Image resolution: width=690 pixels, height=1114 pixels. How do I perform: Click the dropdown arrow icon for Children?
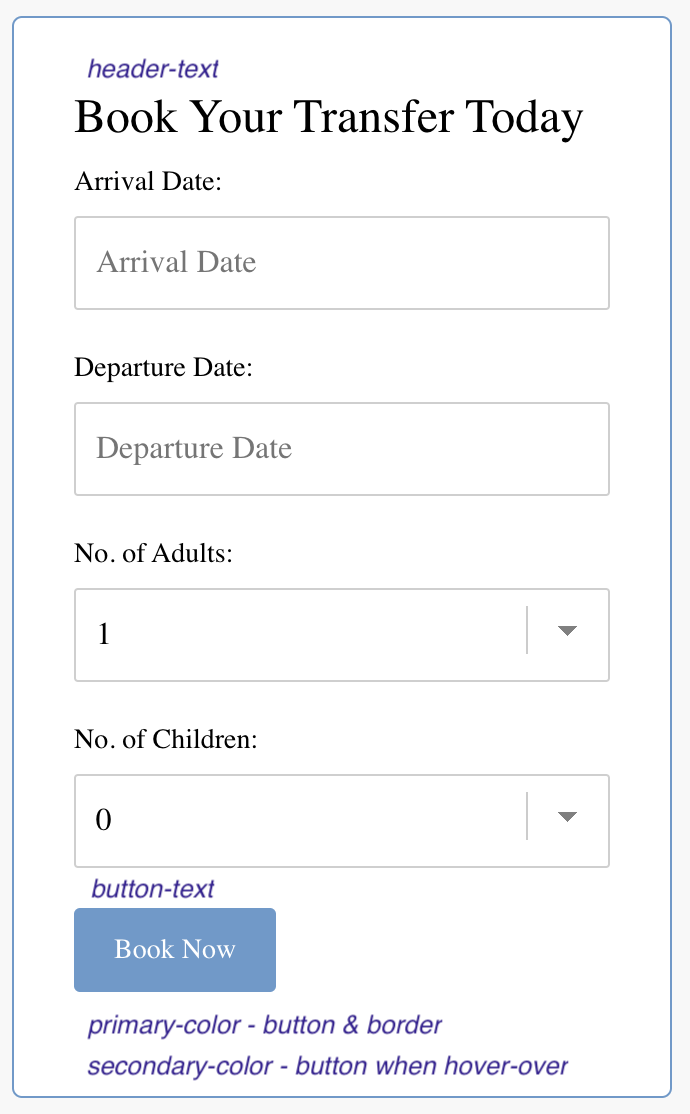pos(567,817)
